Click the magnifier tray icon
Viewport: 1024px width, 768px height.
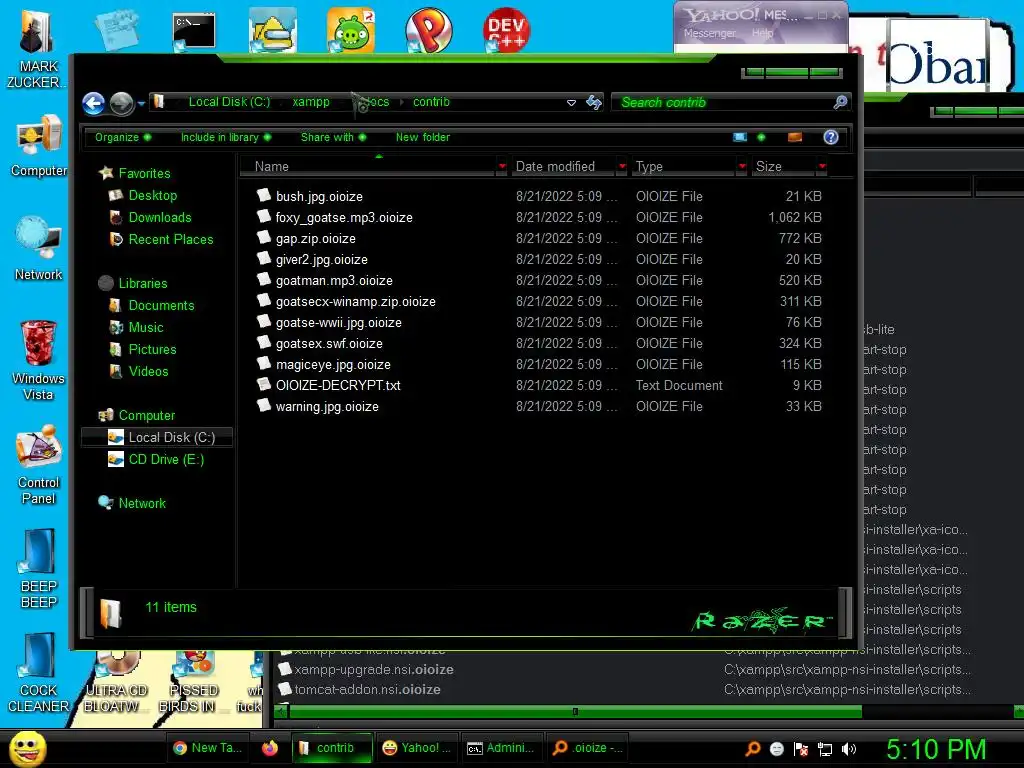coord(752,749)
